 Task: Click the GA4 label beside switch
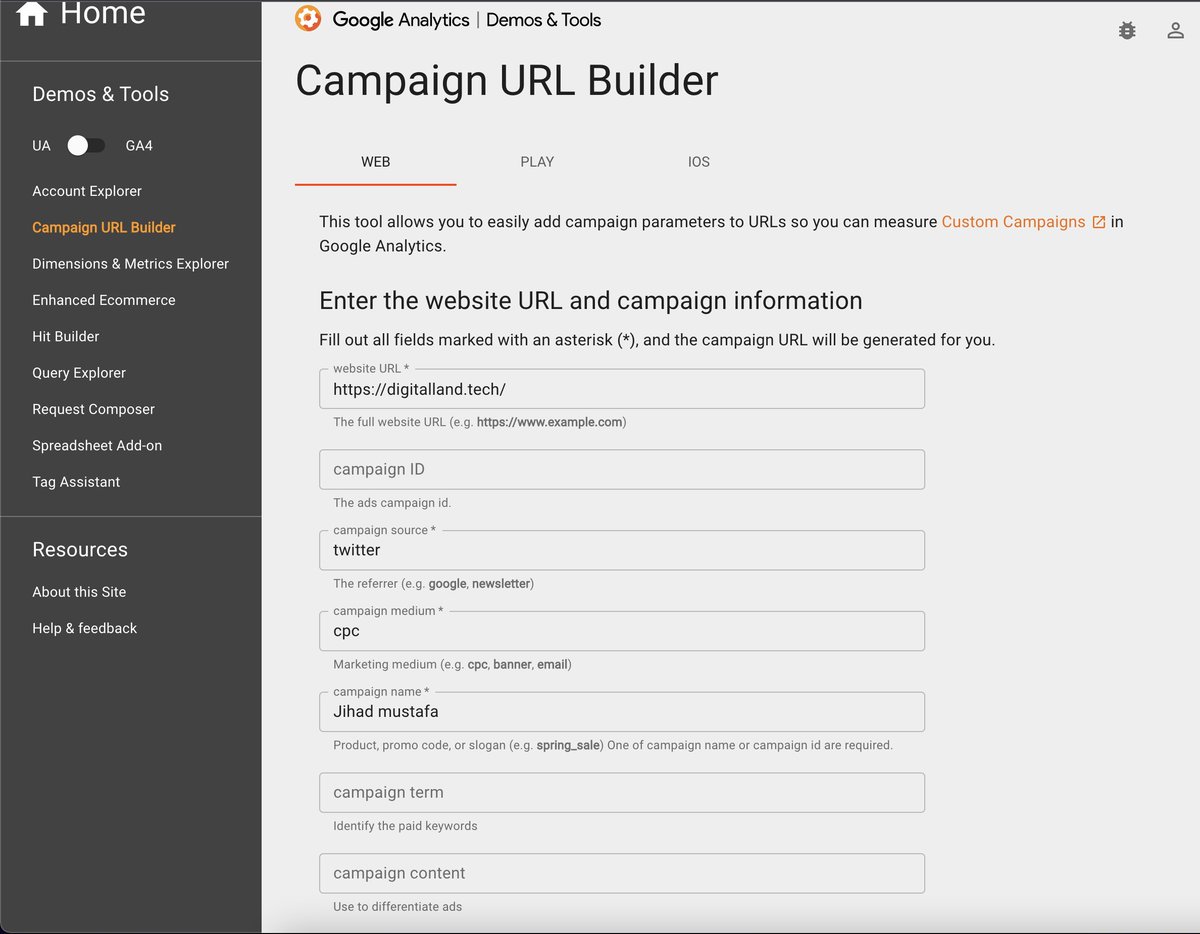139,146
